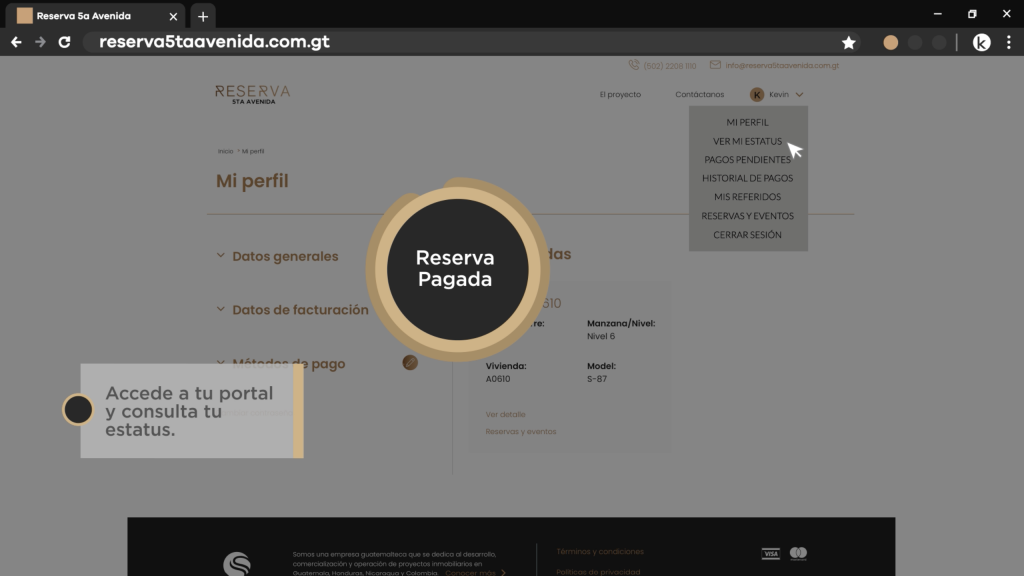This screenshot has width=1024, height=576.
Task: Click the pencil edit icon
Action: pyautogui.click(x=409, y=362)
